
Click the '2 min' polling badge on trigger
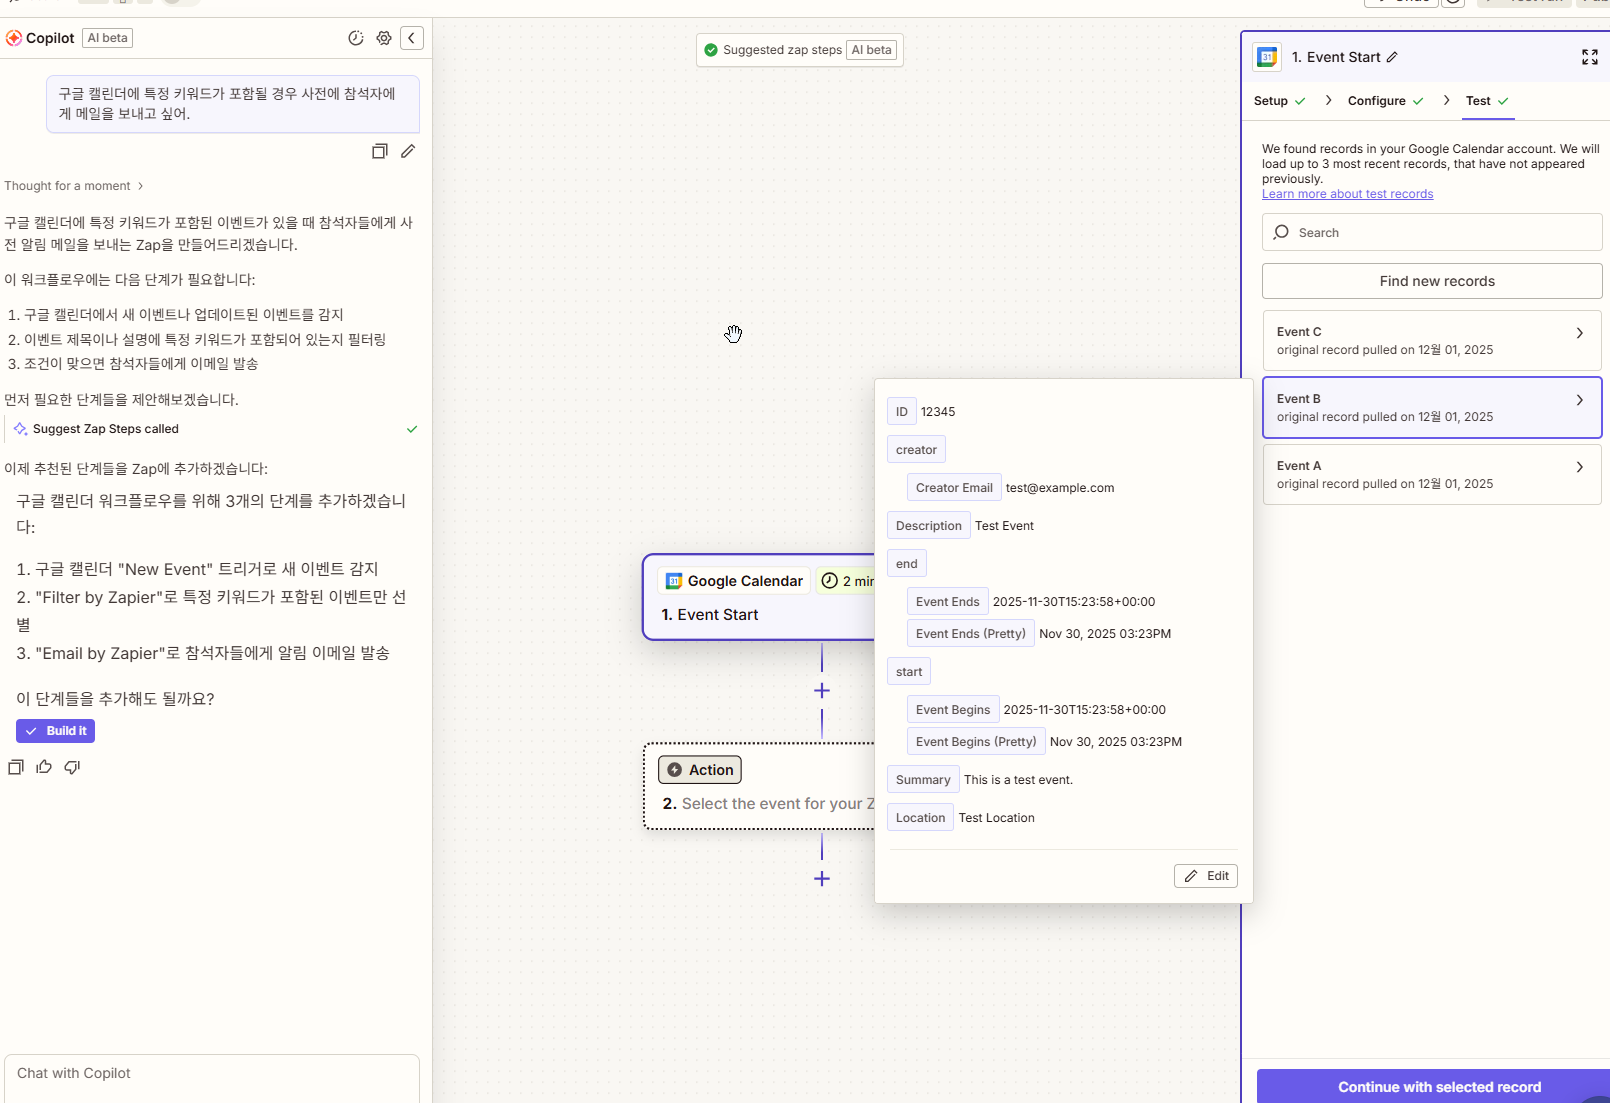(x=847, y=581)
